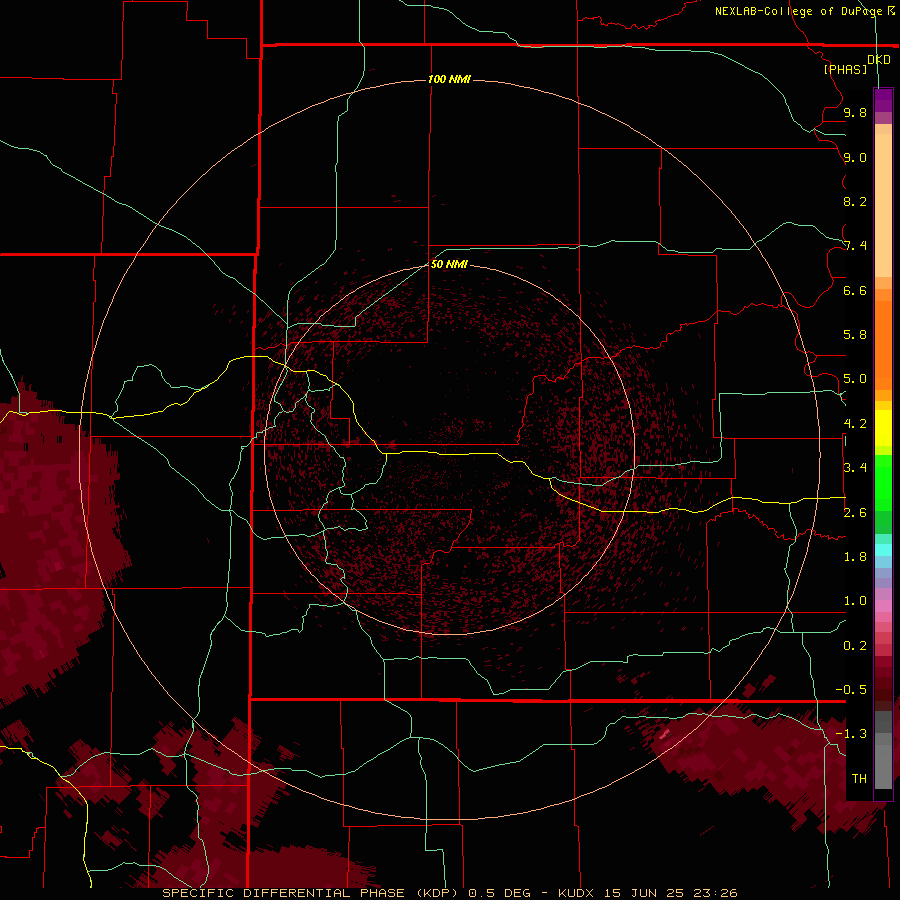Click the KUDX radar site identifier
The height and width of the screenshot is (900, 900).
(577, 893)
